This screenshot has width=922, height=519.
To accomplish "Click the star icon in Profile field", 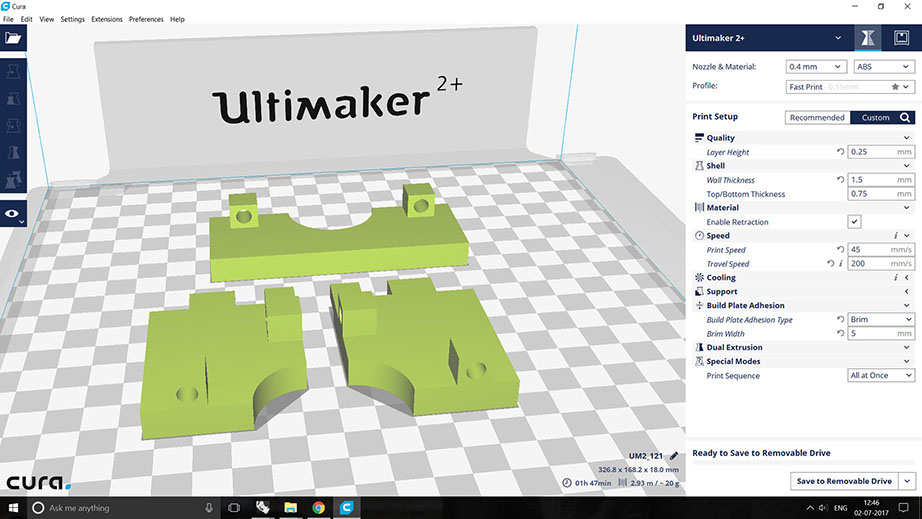I will 895,86.
